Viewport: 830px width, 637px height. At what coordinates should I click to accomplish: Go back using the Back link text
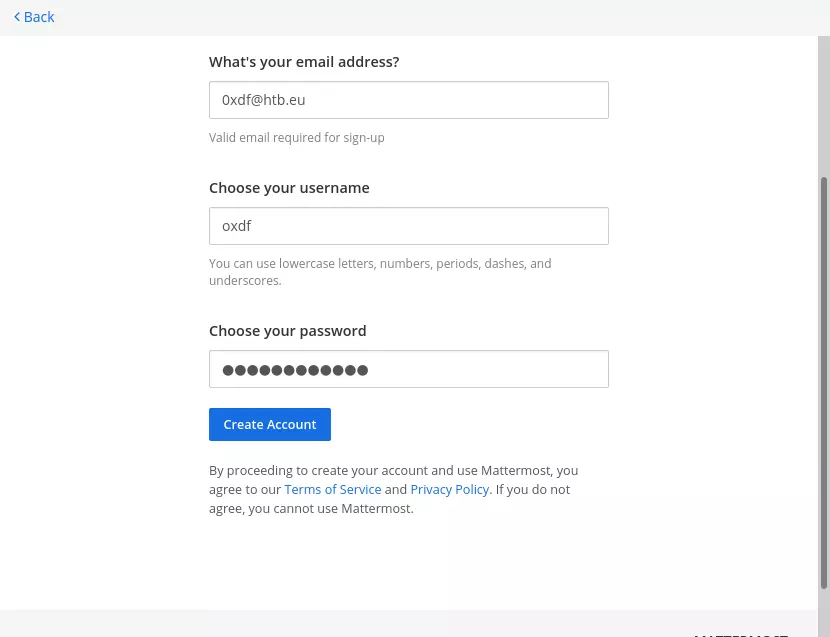(39, 17)
